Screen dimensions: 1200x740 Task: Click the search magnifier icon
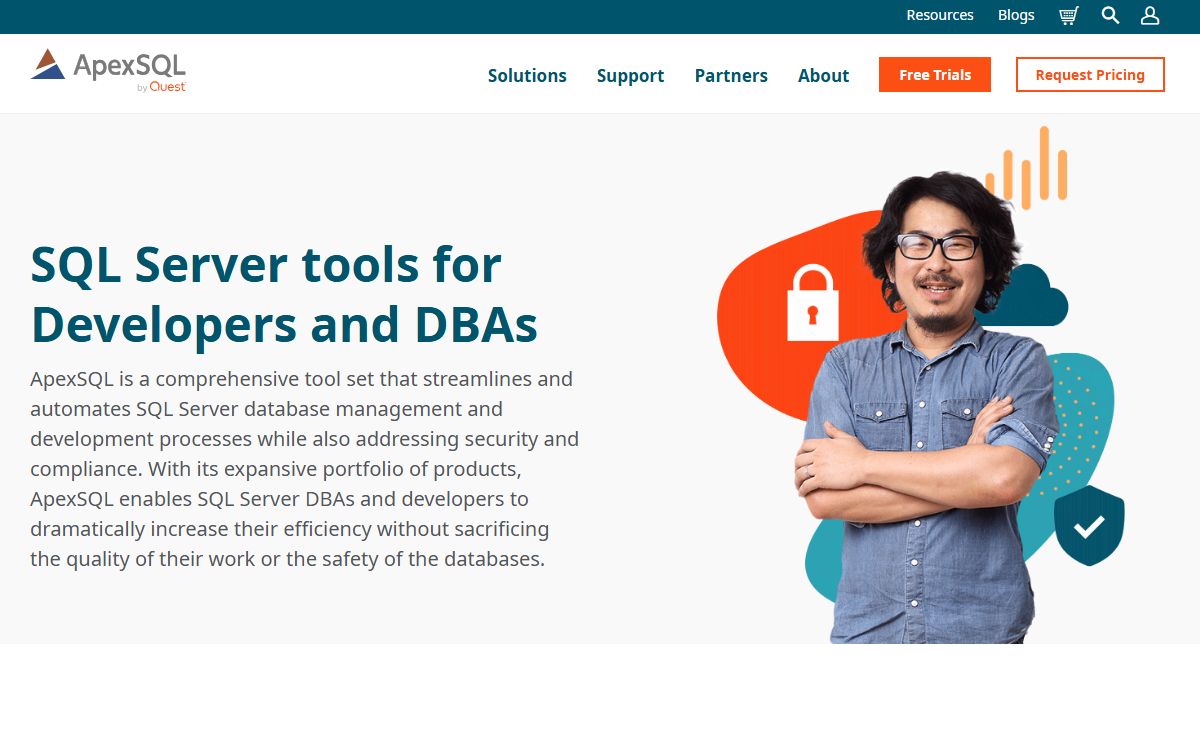1110,15
